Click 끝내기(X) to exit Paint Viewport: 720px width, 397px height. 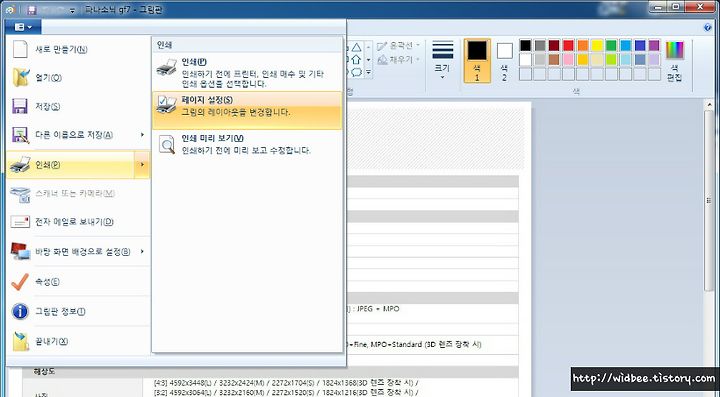(x=78, y=341)
